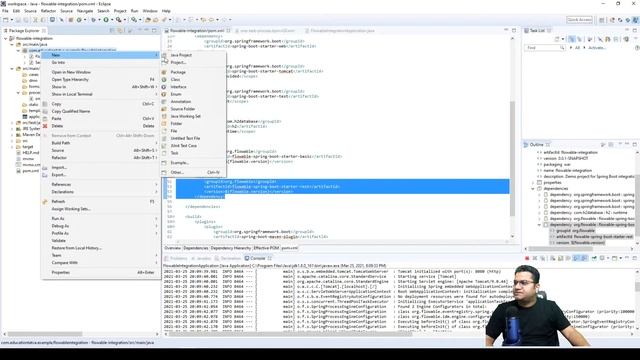The image size is (640, 360).
Task: Choose Untitled Text File entry
Action: point(185,138)
